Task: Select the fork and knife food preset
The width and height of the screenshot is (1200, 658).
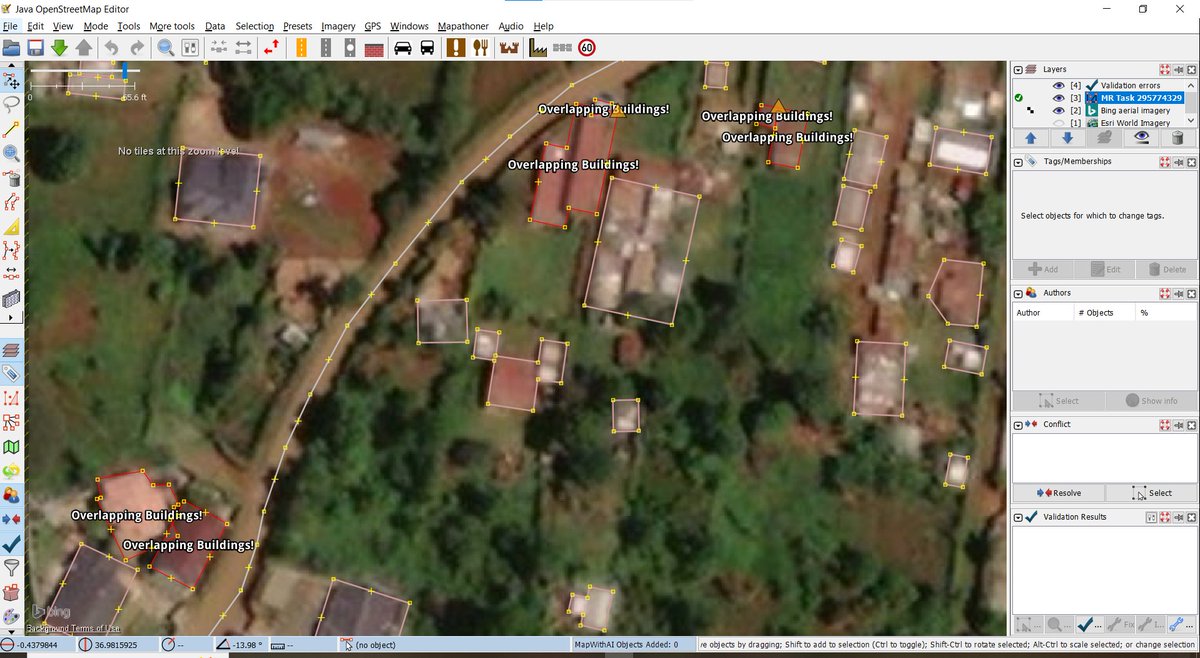Action: point(481,47)
